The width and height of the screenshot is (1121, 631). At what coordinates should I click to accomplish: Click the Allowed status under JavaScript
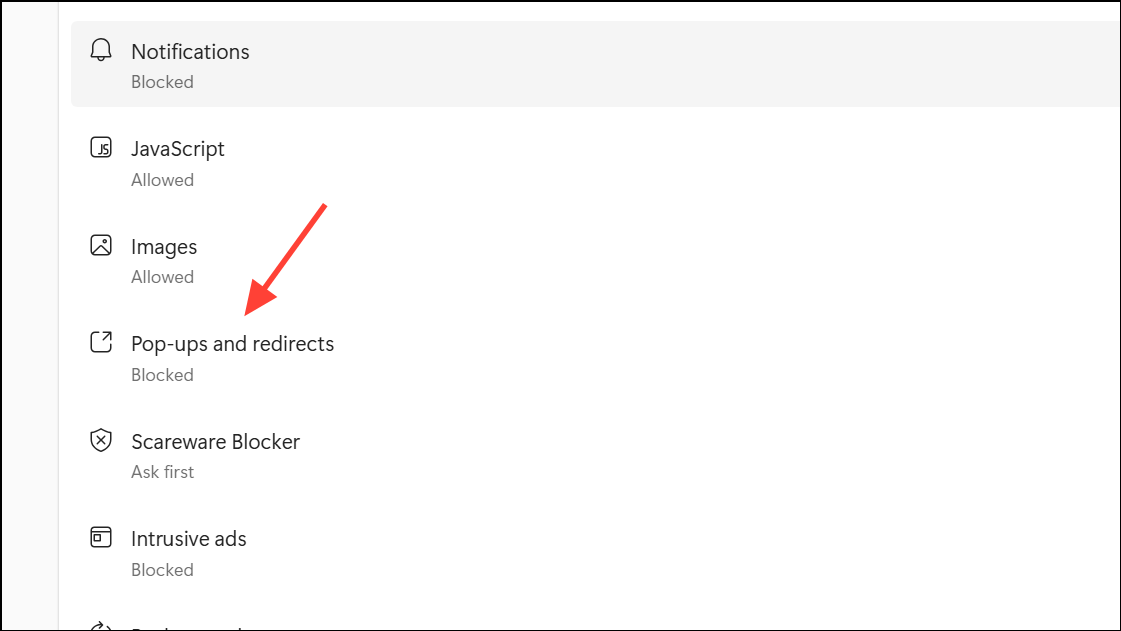(x=162, y=180)
